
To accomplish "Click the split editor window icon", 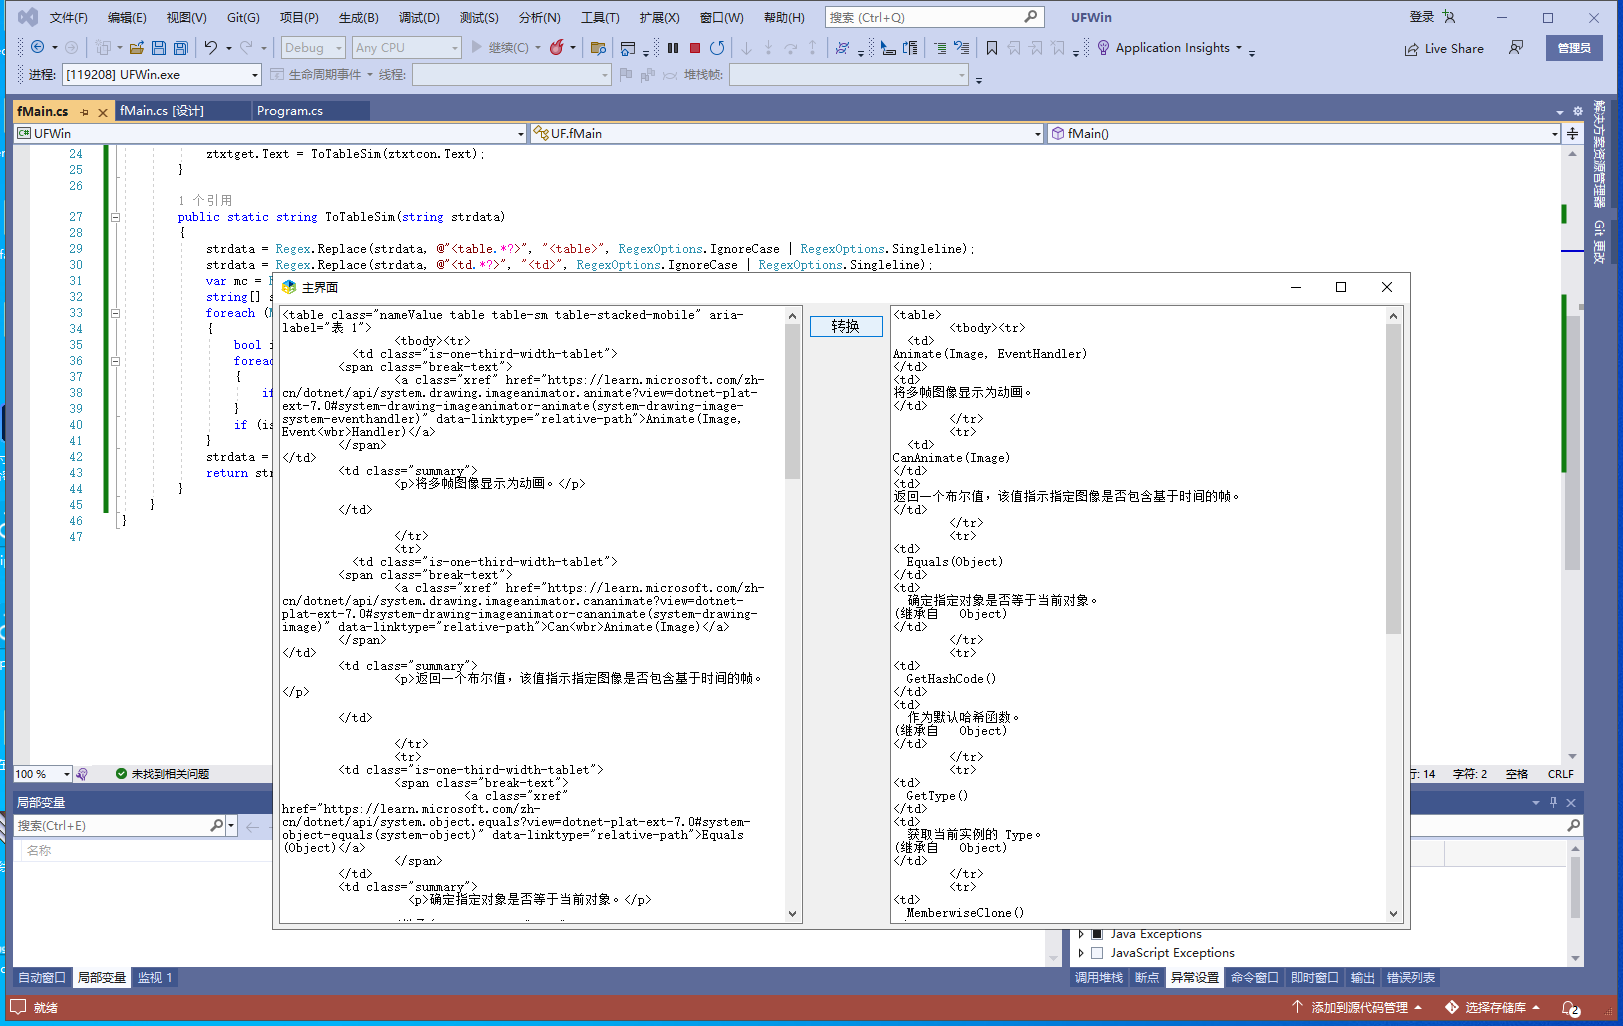I will point(1572,133).
